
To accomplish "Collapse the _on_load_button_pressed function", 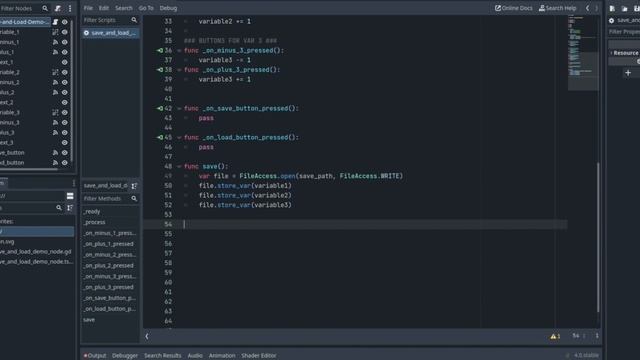I will 179,138.
